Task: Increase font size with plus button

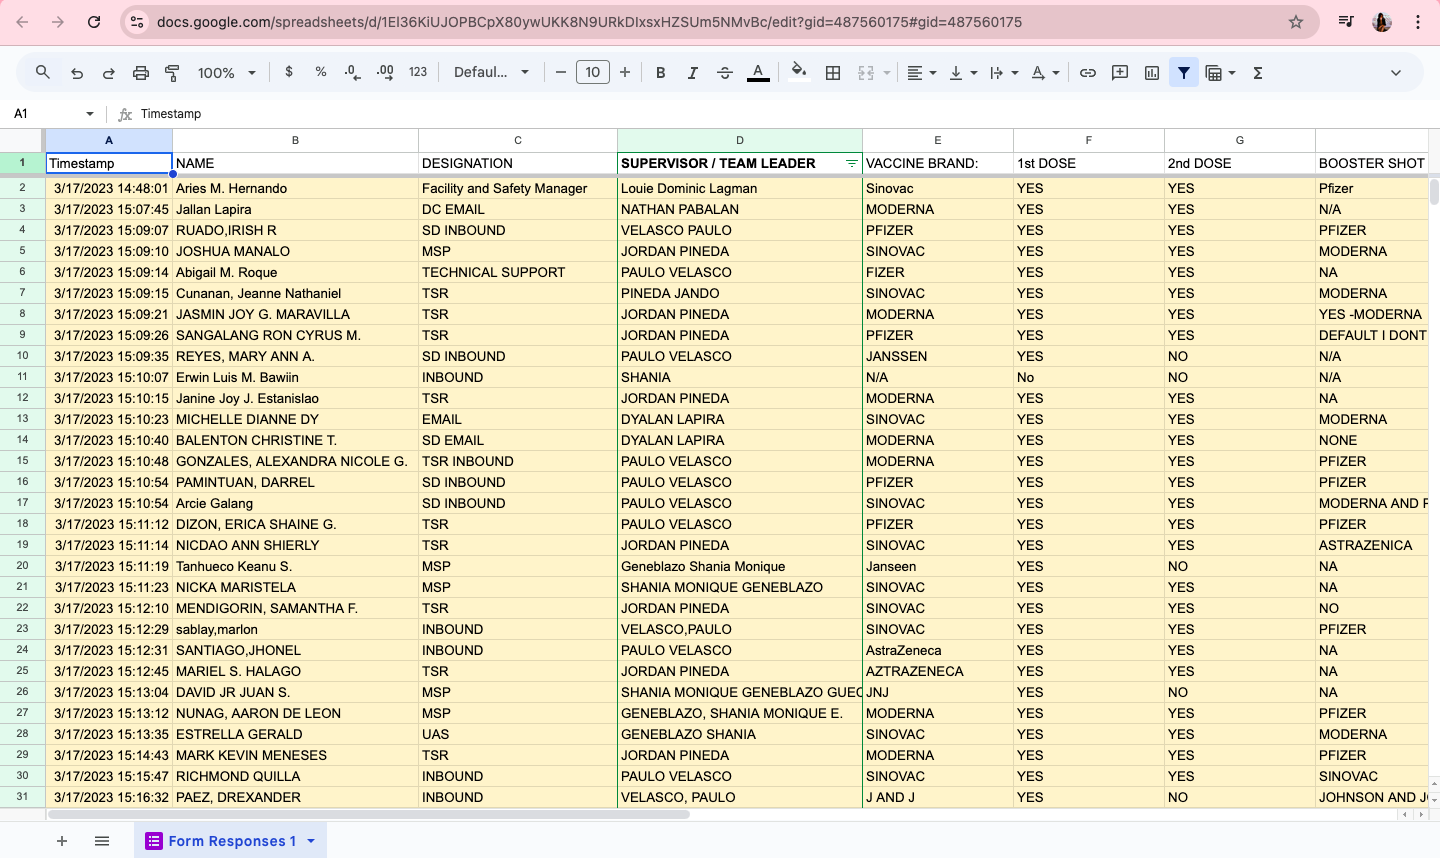Action: pos(625,72)
